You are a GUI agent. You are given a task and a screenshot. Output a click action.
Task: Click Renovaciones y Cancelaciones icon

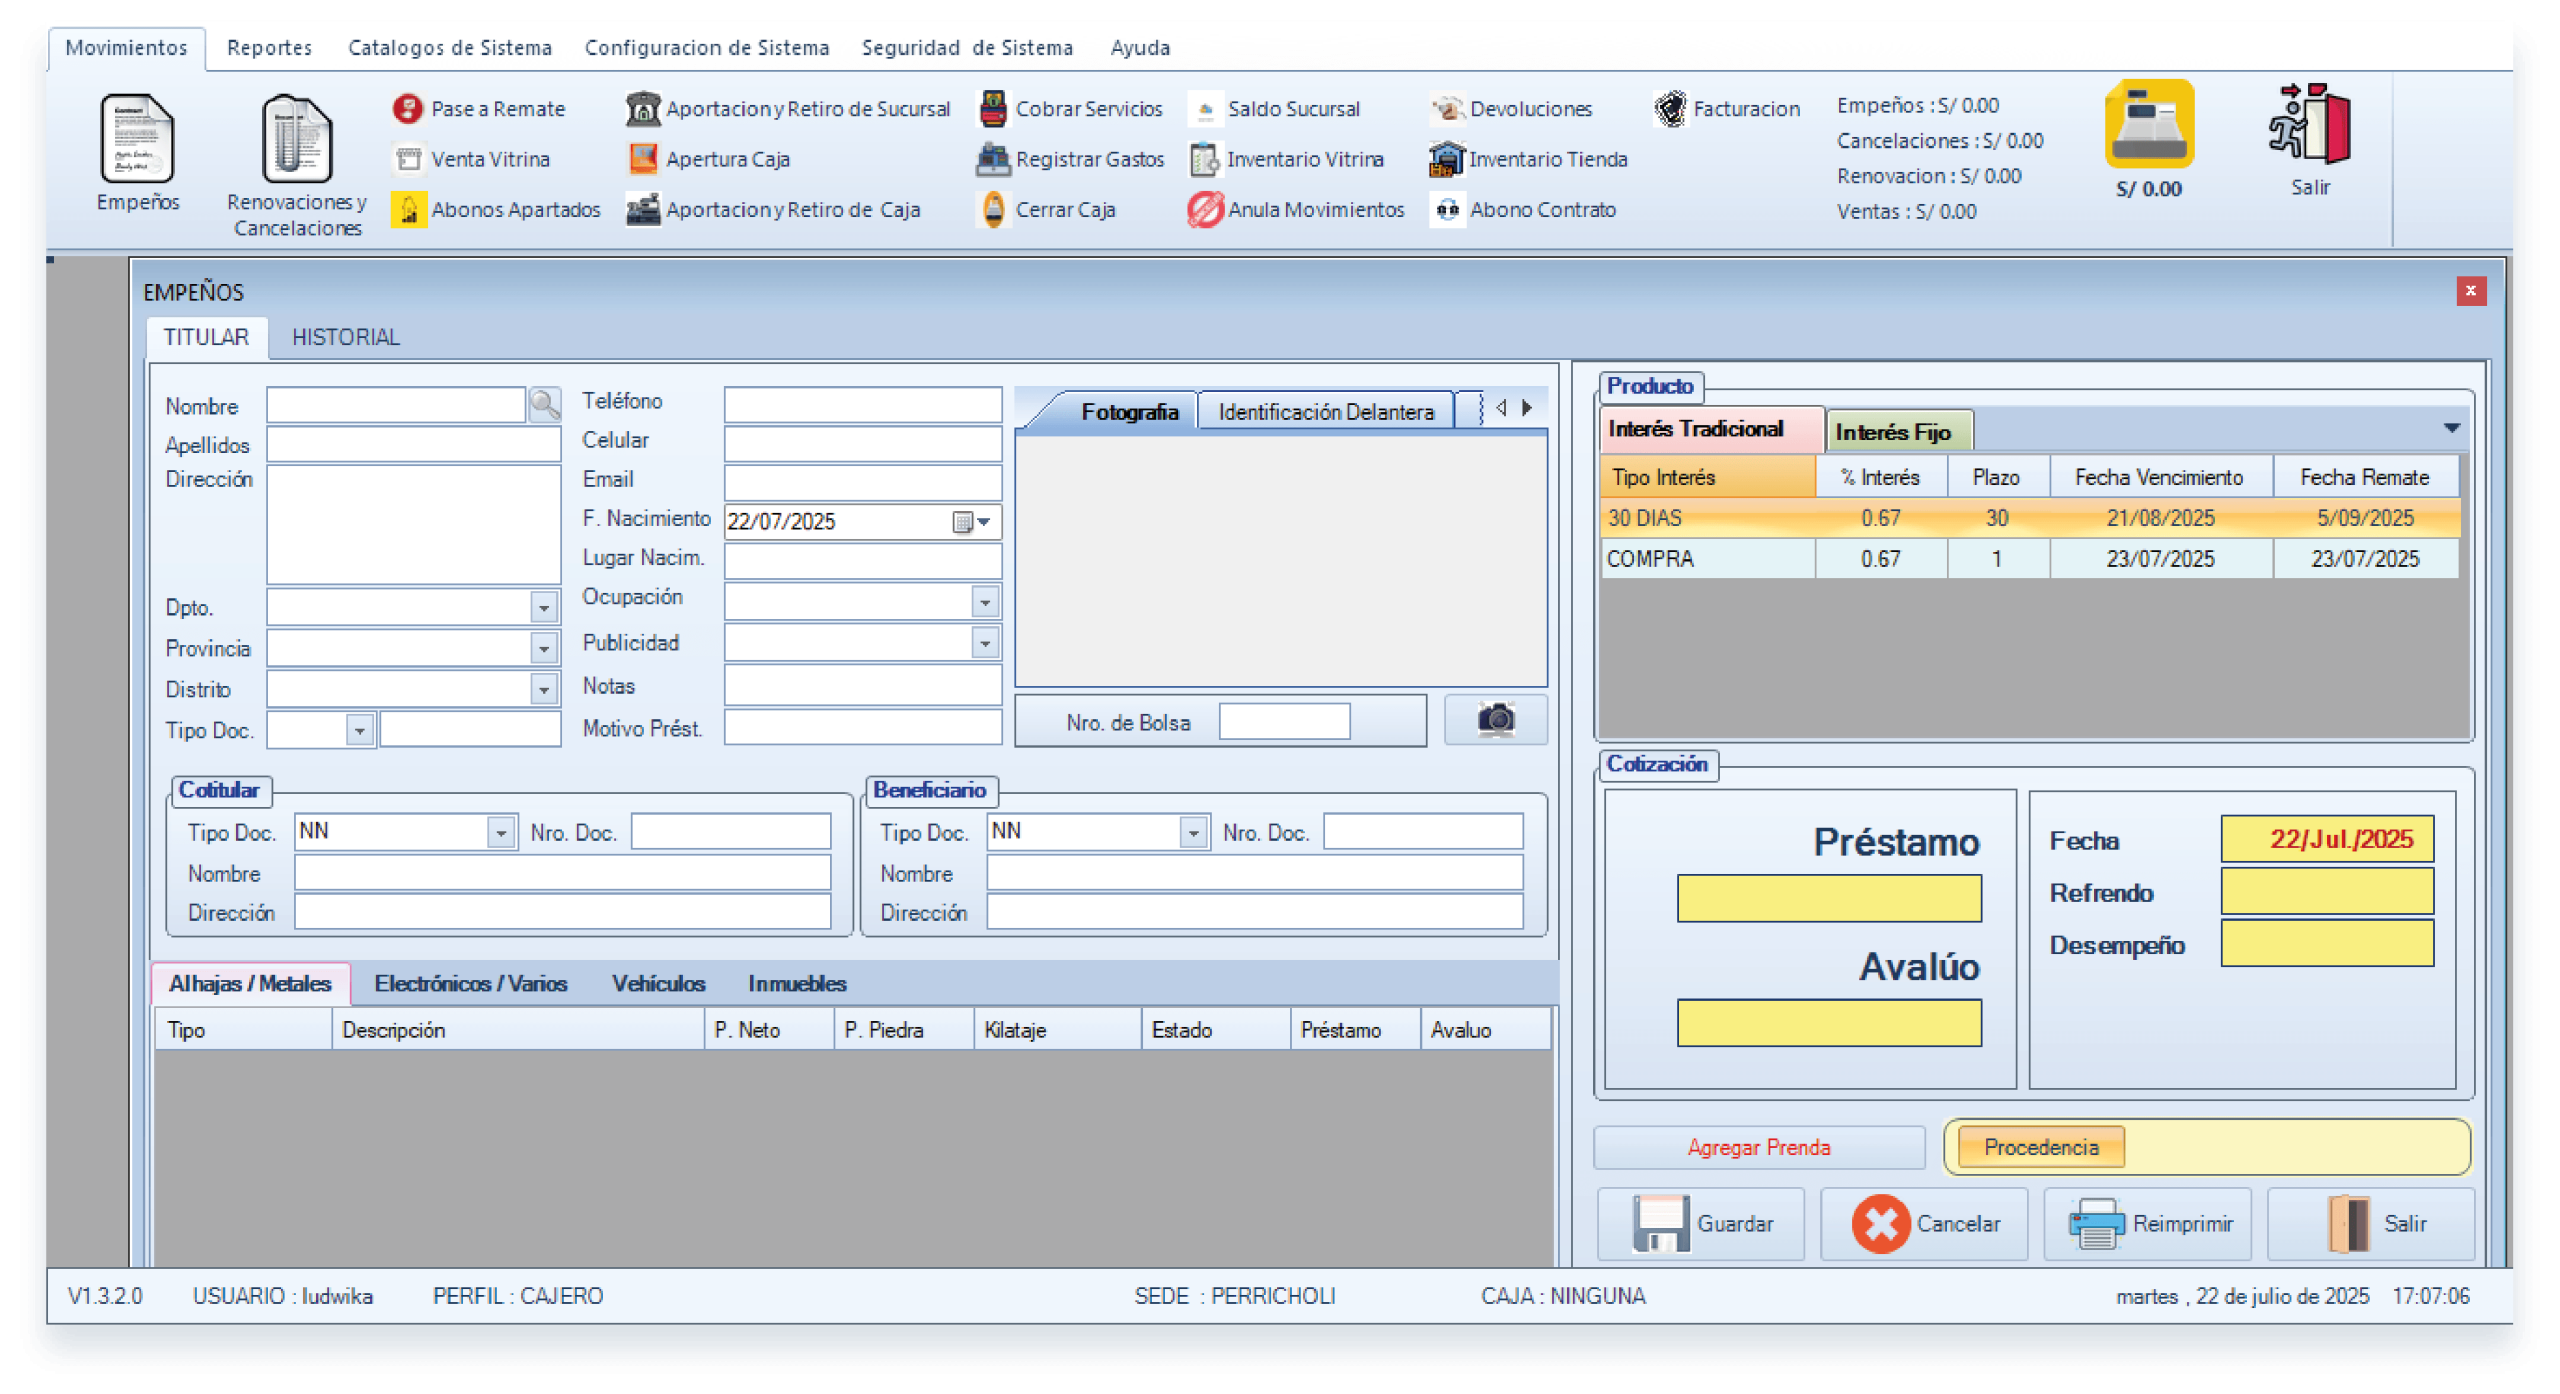pos(296,140)
